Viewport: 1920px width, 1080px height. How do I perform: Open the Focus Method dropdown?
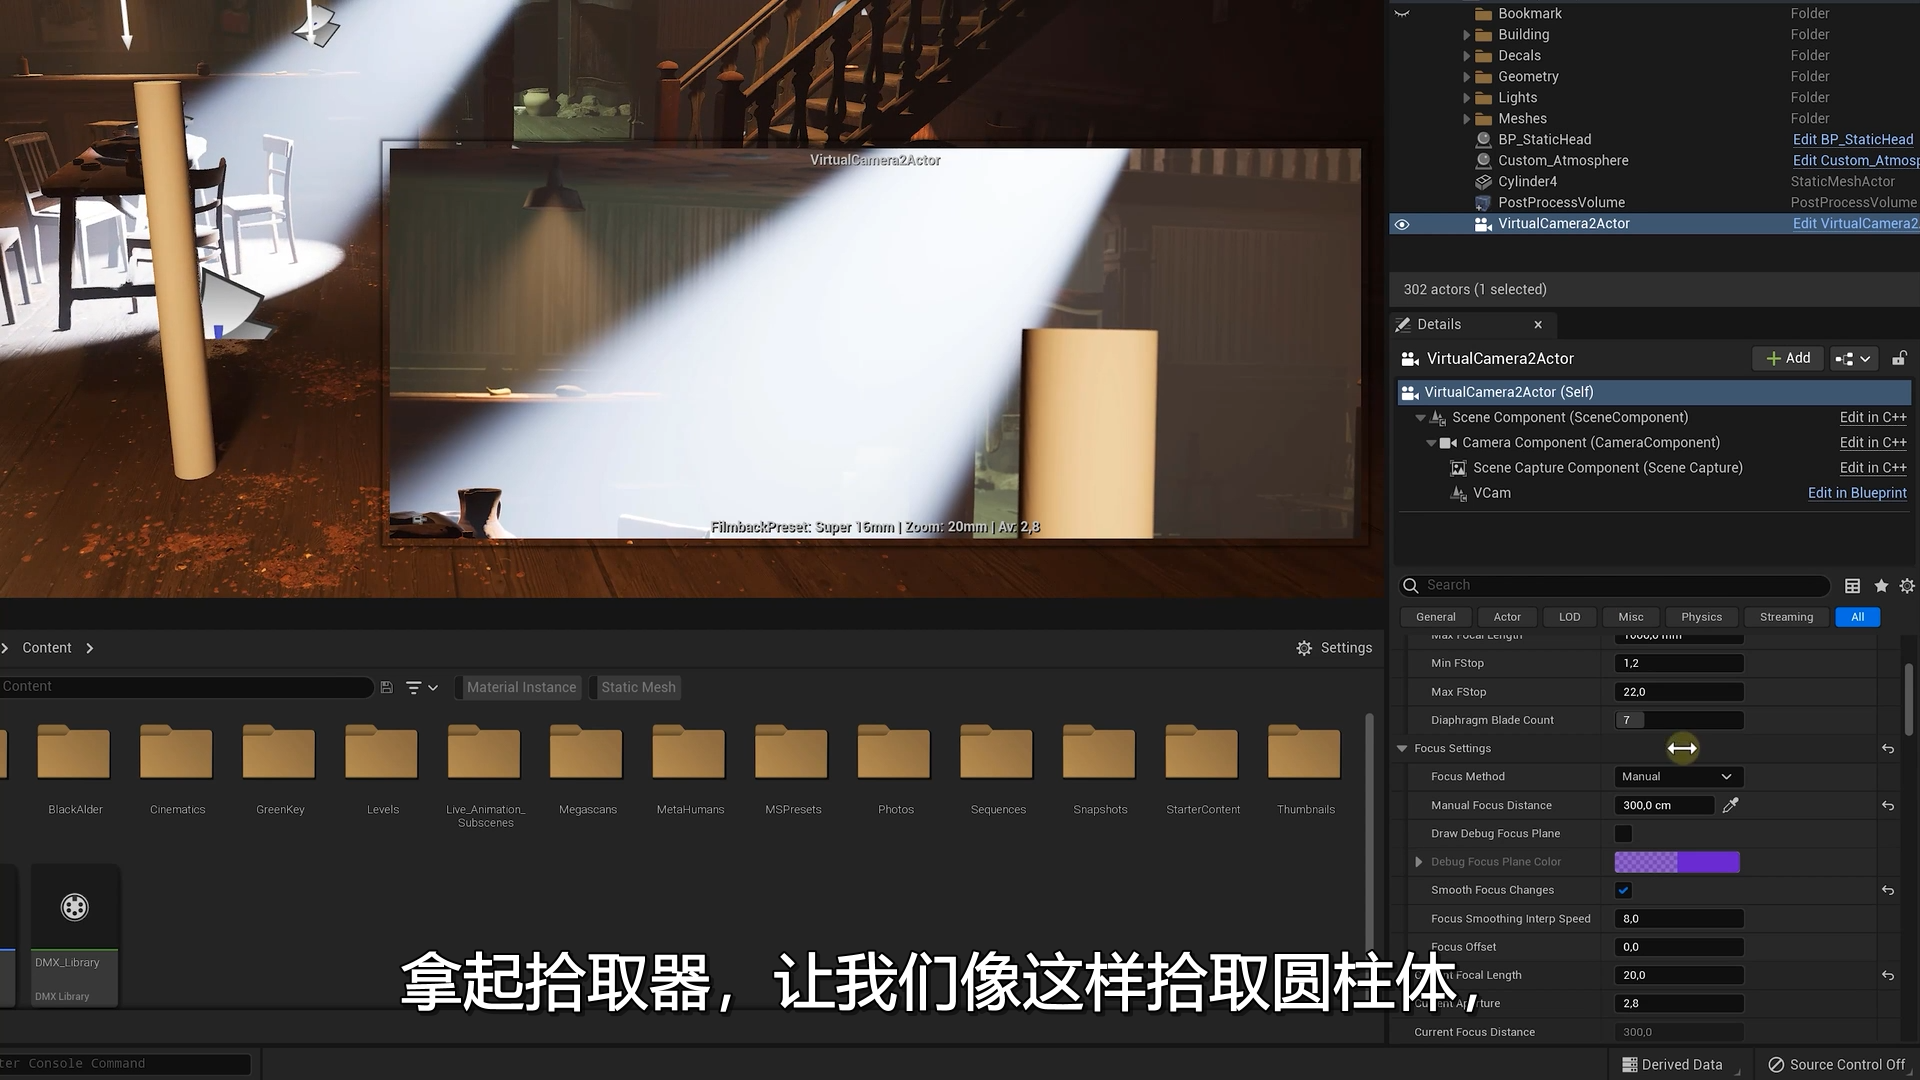coord(1679,777)
